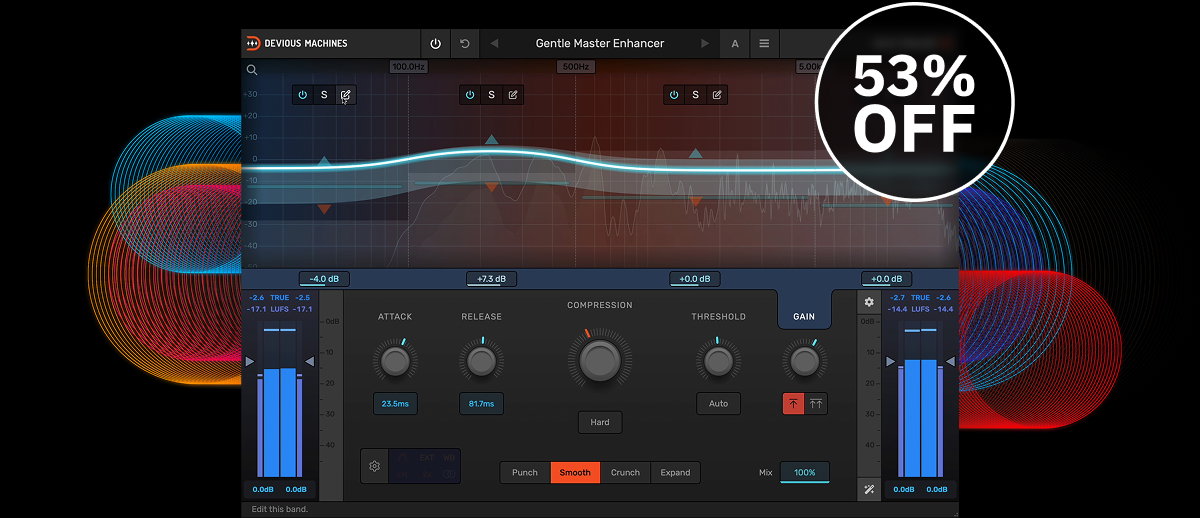Click the undo arrow icon in header
This screenshot has height=518, width=1200.
tap(465, 44)
